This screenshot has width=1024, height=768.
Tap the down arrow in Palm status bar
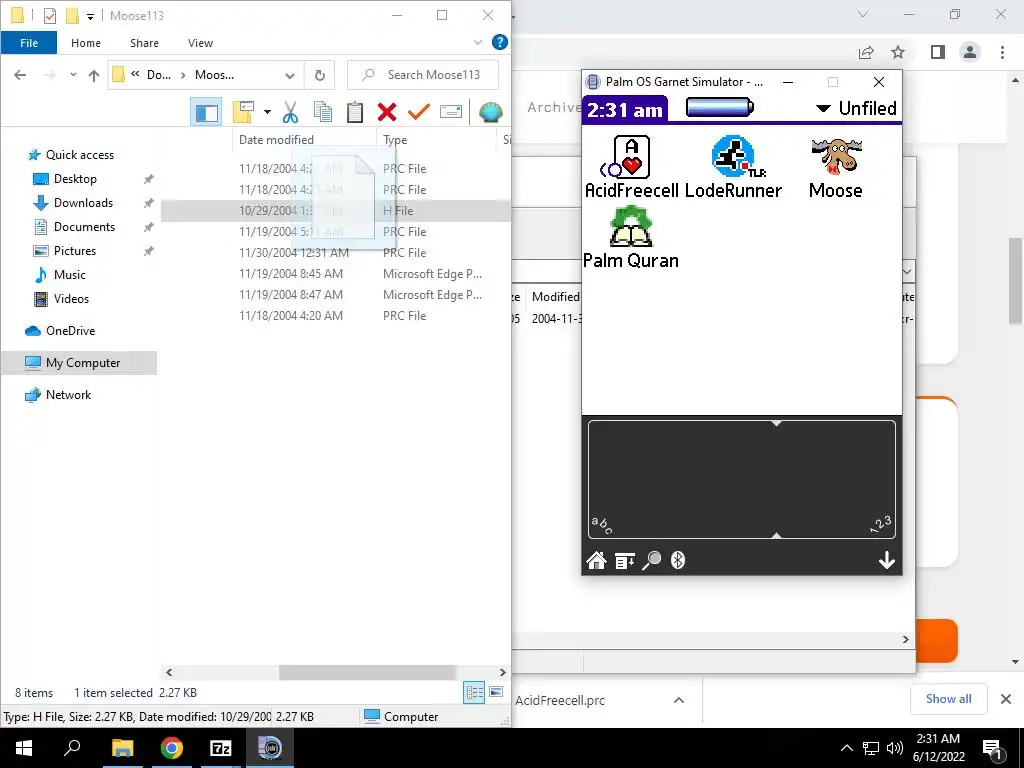tap(886, 560)
